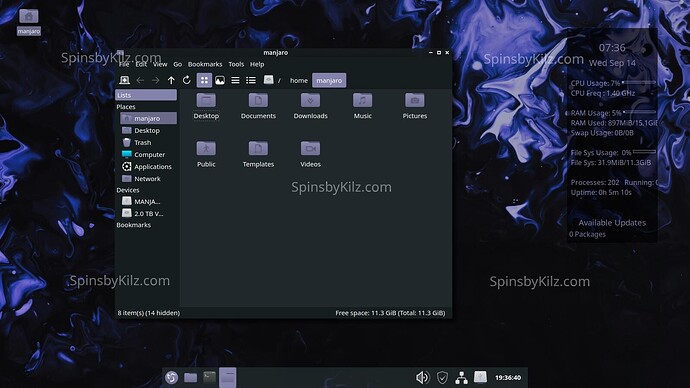This screenshot has height=388, width=690.
Task: Open the Tools menu
Action: click(236, 64)
